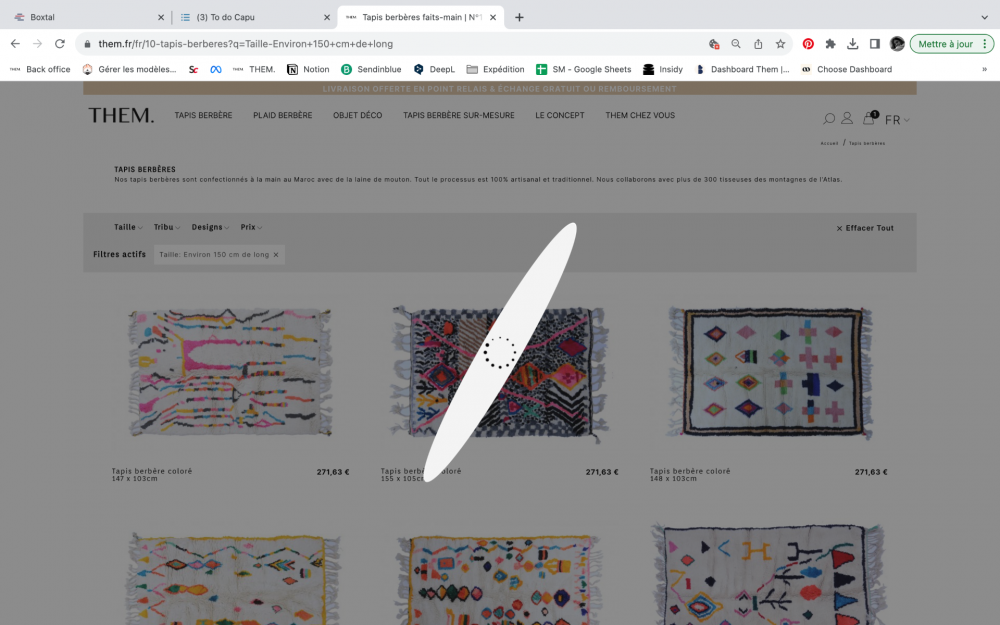The width and height of the screenshot is (1000, 625).
Task: Click the lock icon in the address bar
Action: coord(87,43)
